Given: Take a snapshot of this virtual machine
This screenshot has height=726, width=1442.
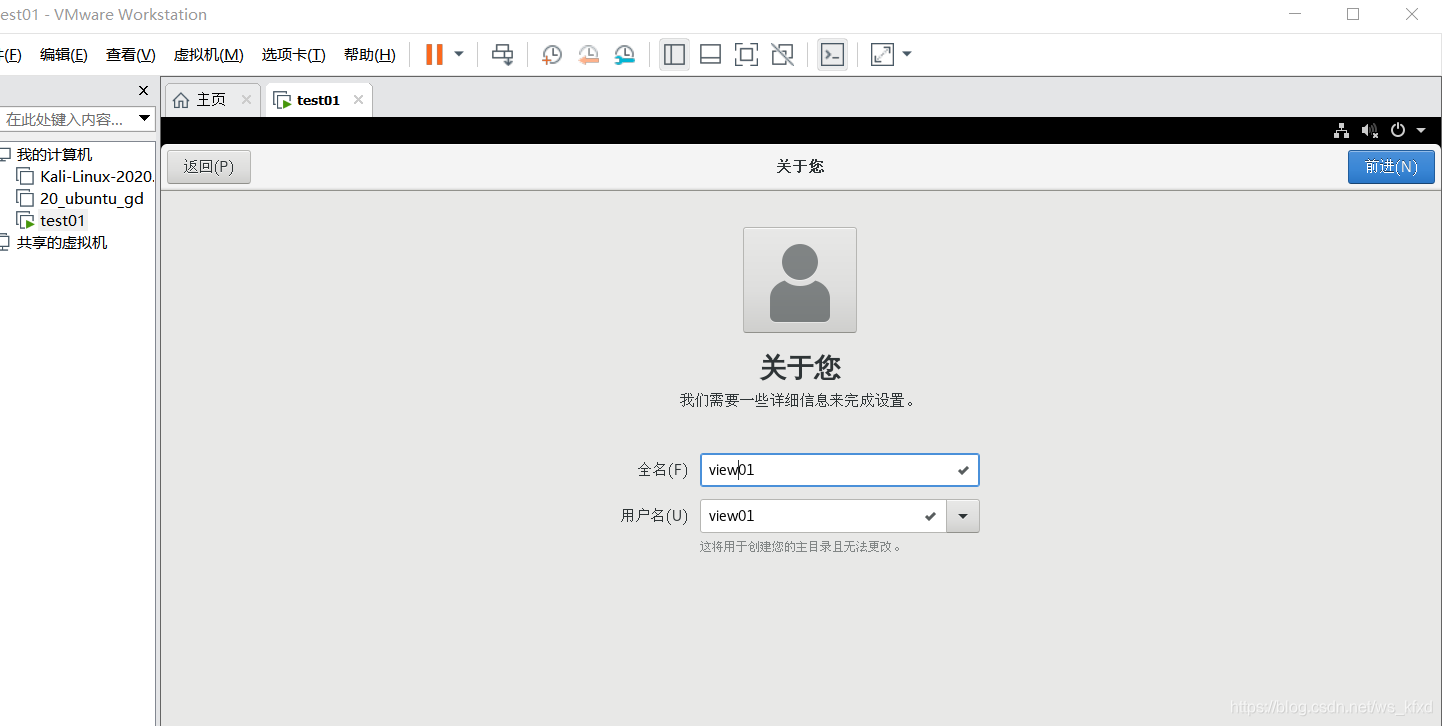Looking at the screenshot, I should pyautogui.click(x=552, y=55).
